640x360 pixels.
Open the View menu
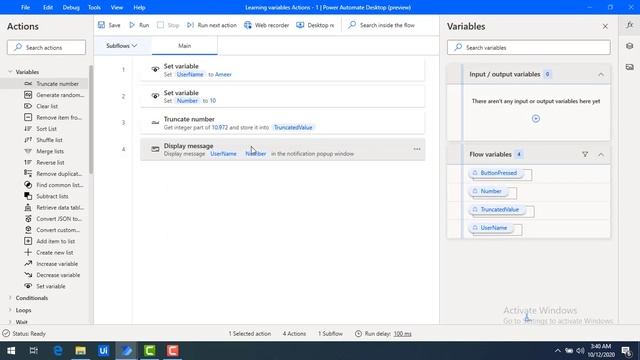(x=117, y=7)
